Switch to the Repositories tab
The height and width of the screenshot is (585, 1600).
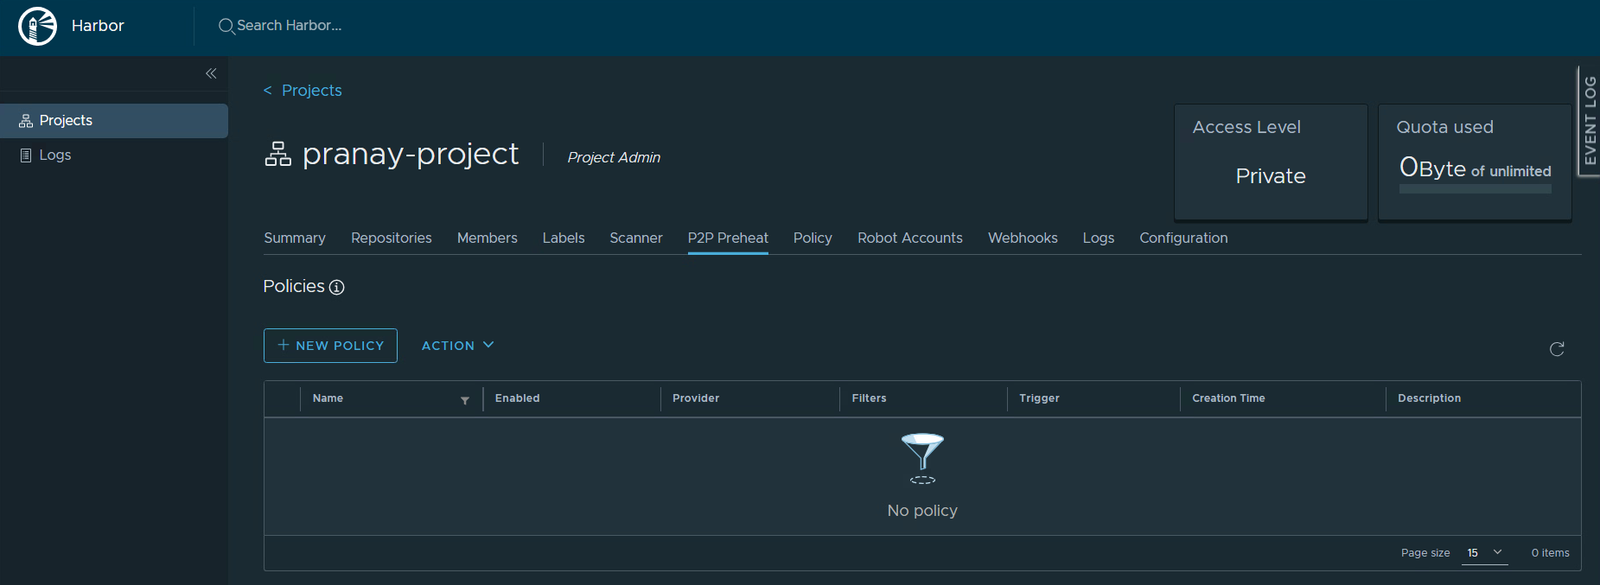tap(391, 238)
